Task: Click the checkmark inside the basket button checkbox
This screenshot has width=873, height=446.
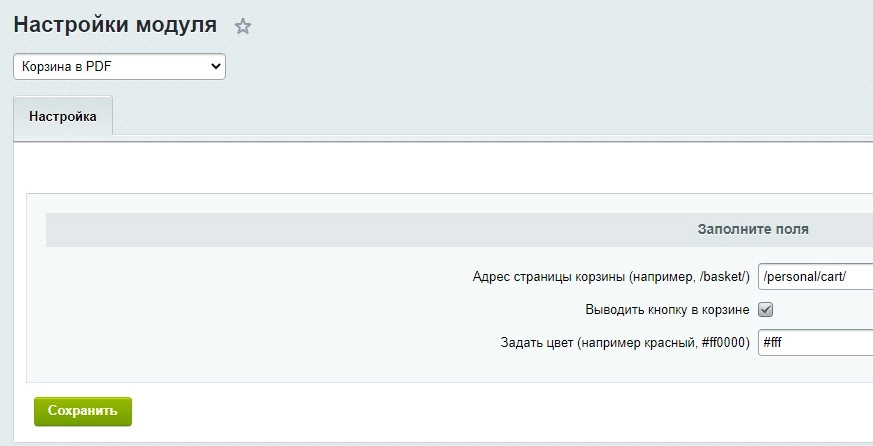Action: click(x=766, y=310)
